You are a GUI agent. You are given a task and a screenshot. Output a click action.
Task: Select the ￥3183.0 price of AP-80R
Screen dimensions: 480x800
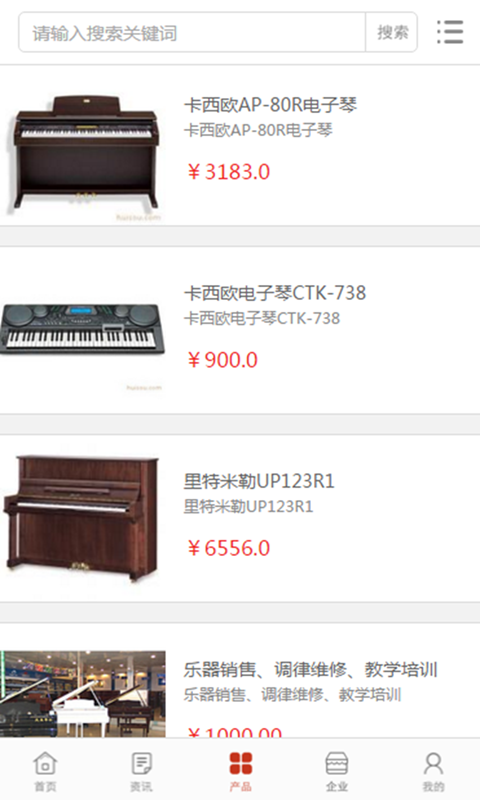click(x=229, y=172)
